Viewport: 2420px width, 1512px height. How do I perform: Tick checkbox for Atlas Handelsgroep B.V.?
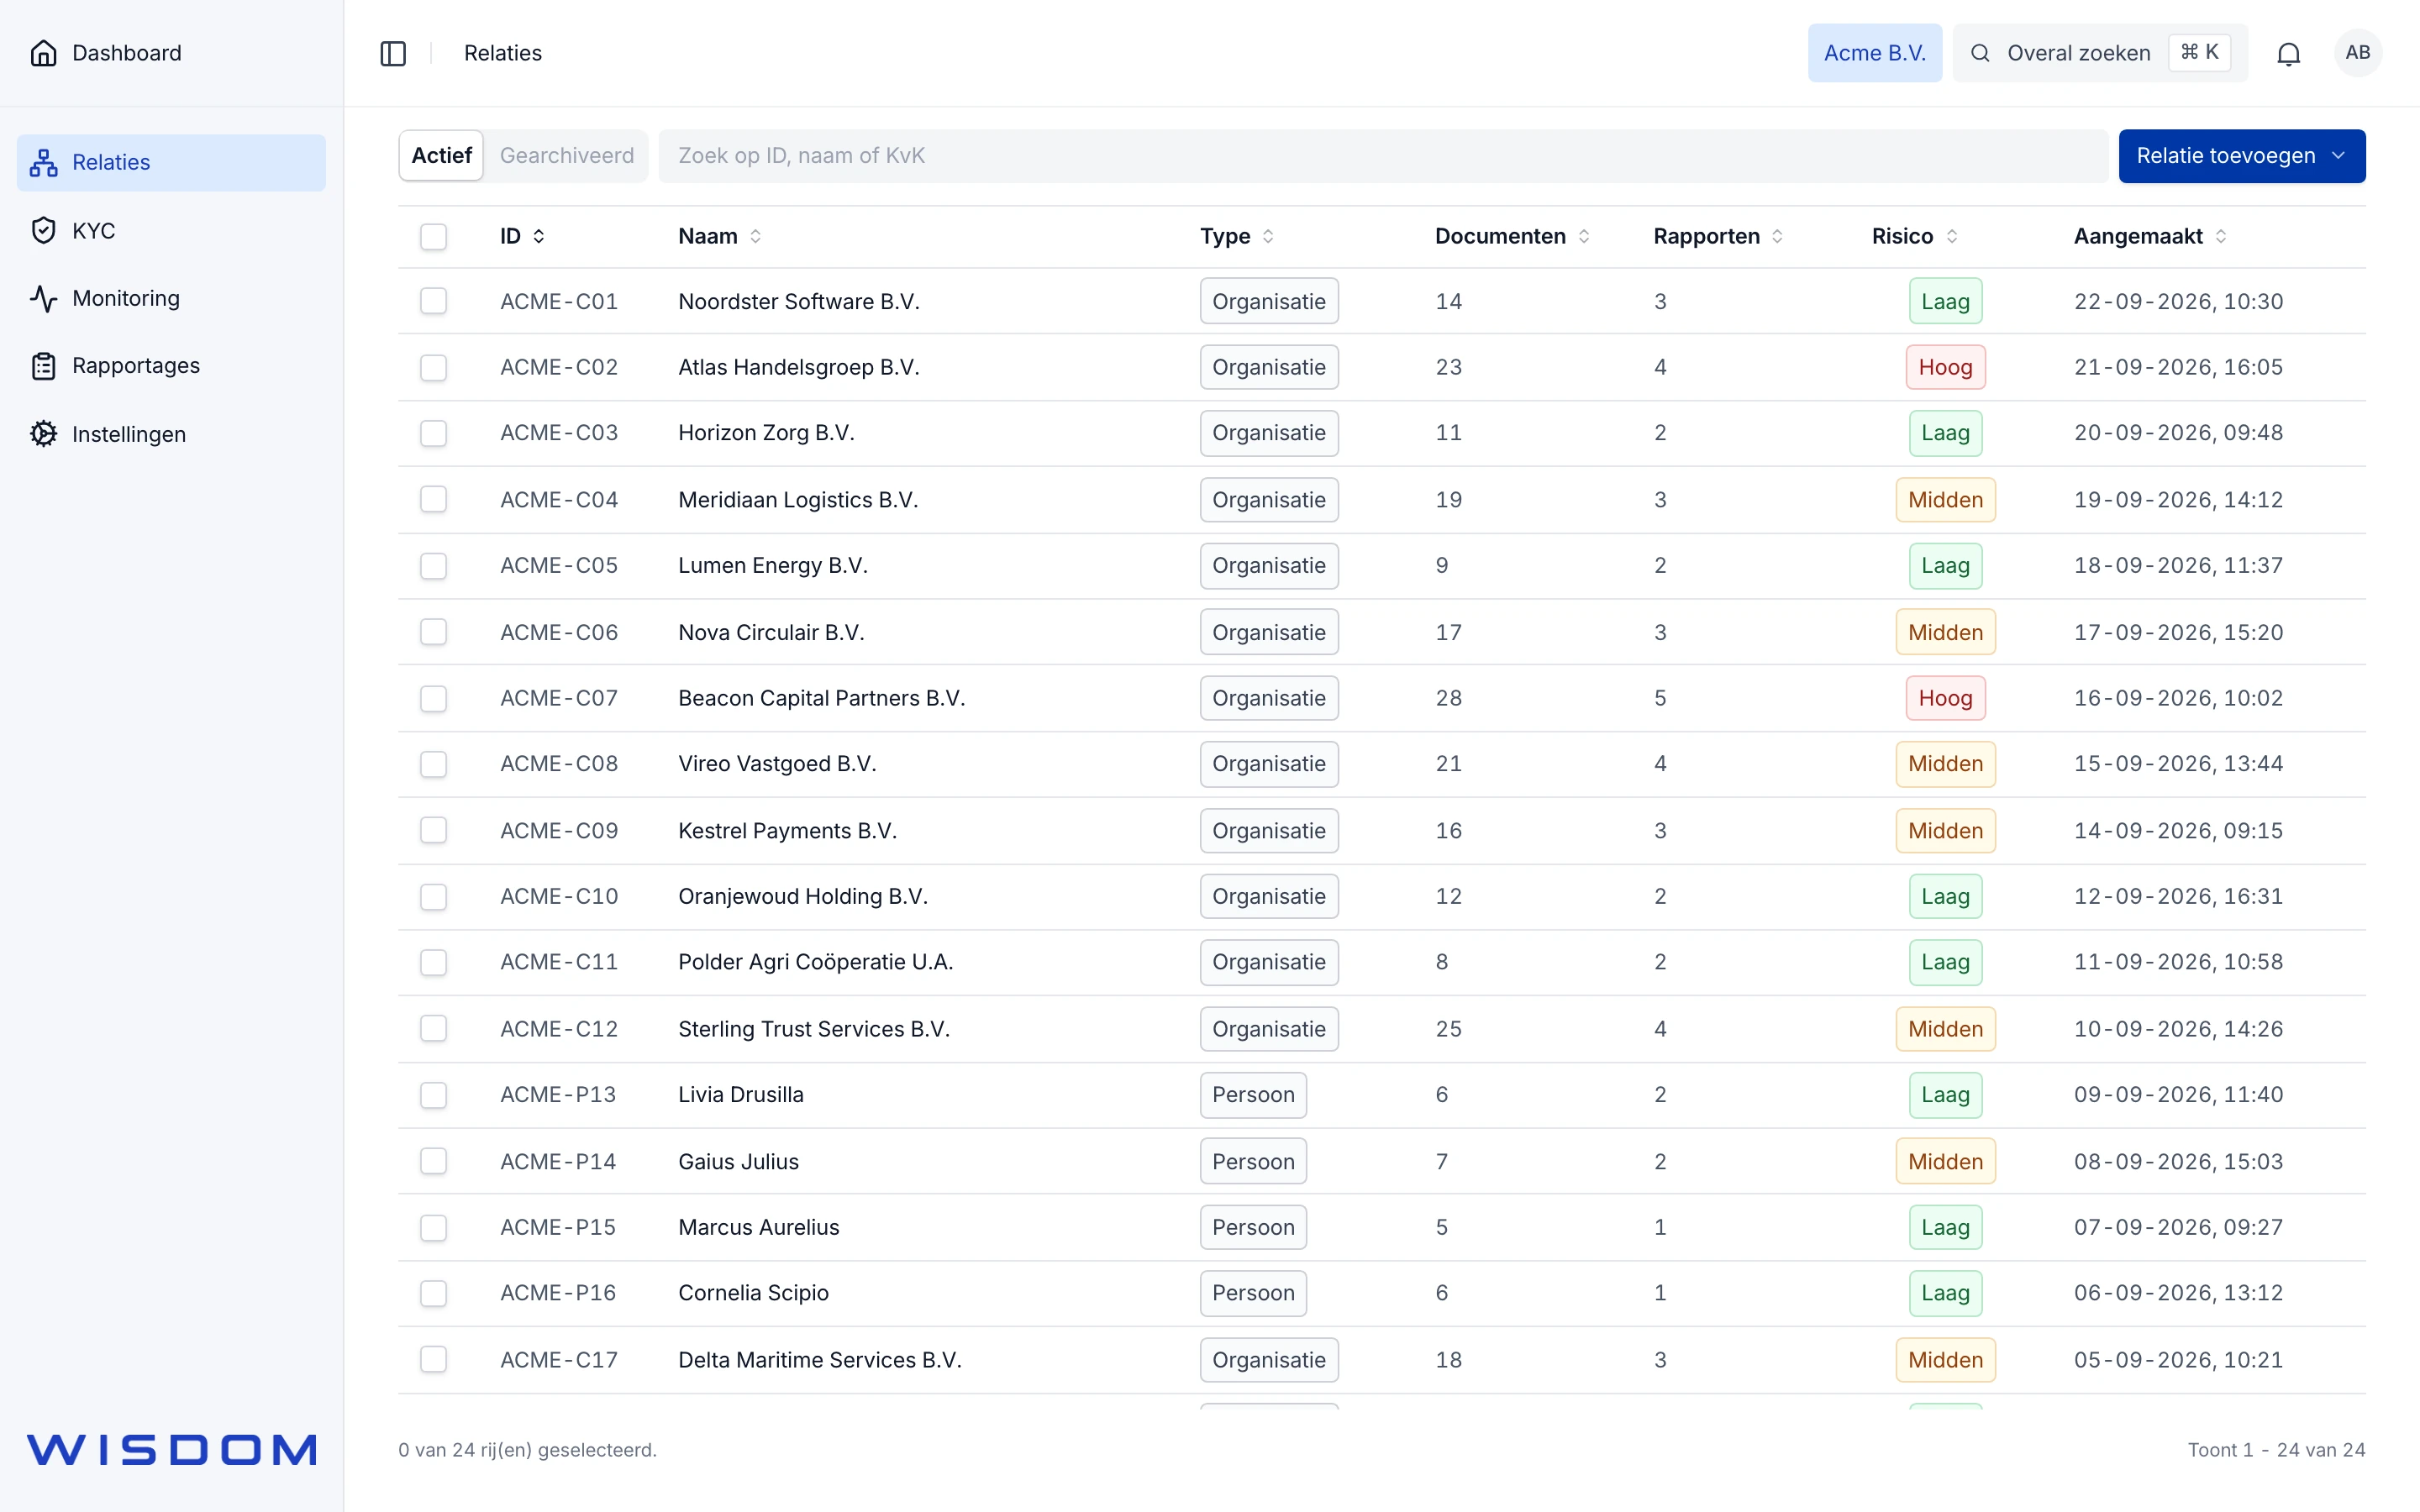[433, 367]
